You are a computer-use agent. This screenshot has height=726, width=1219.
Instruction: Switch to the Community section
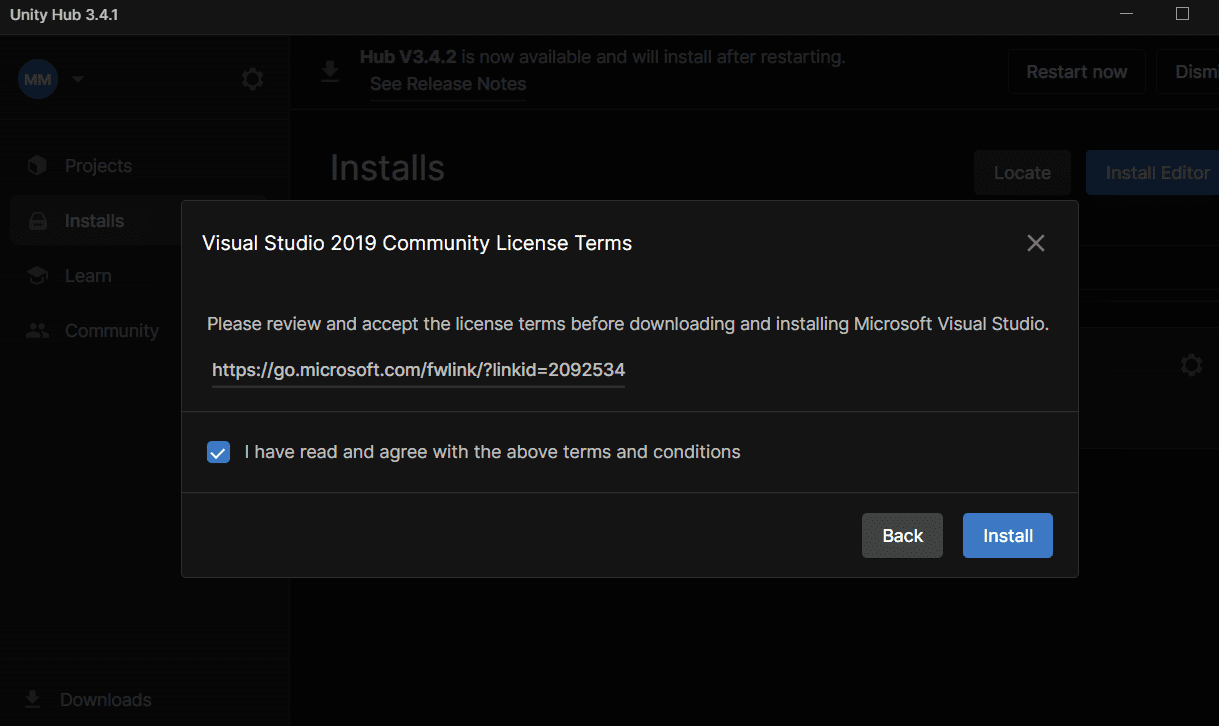click(111, 331)
